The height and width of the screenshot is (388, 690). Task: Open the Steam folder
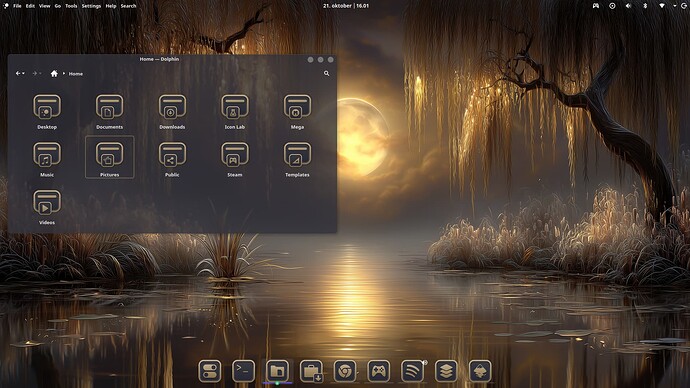tap(235, 159)
